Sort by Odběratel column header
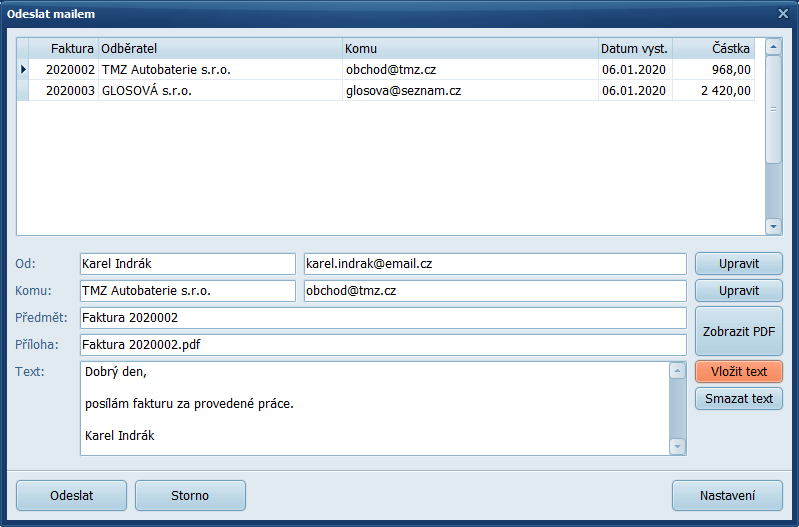 pyautogui.click(x=220, y=48)
